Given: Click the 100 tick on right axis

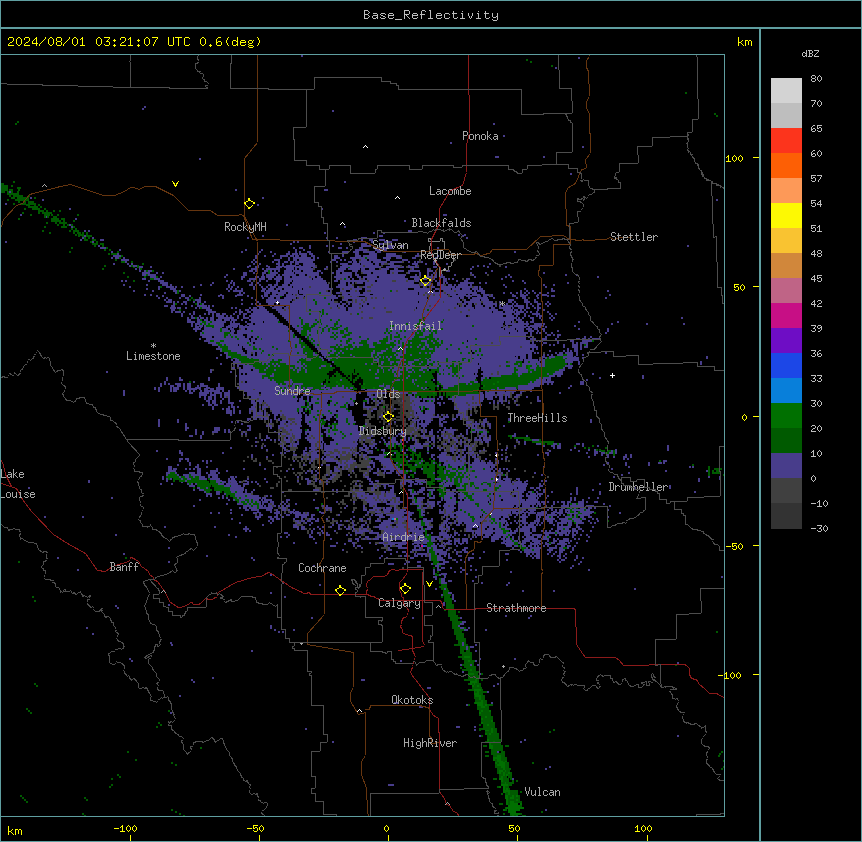Looking at the screenshot, I should [x=734, y=158].
